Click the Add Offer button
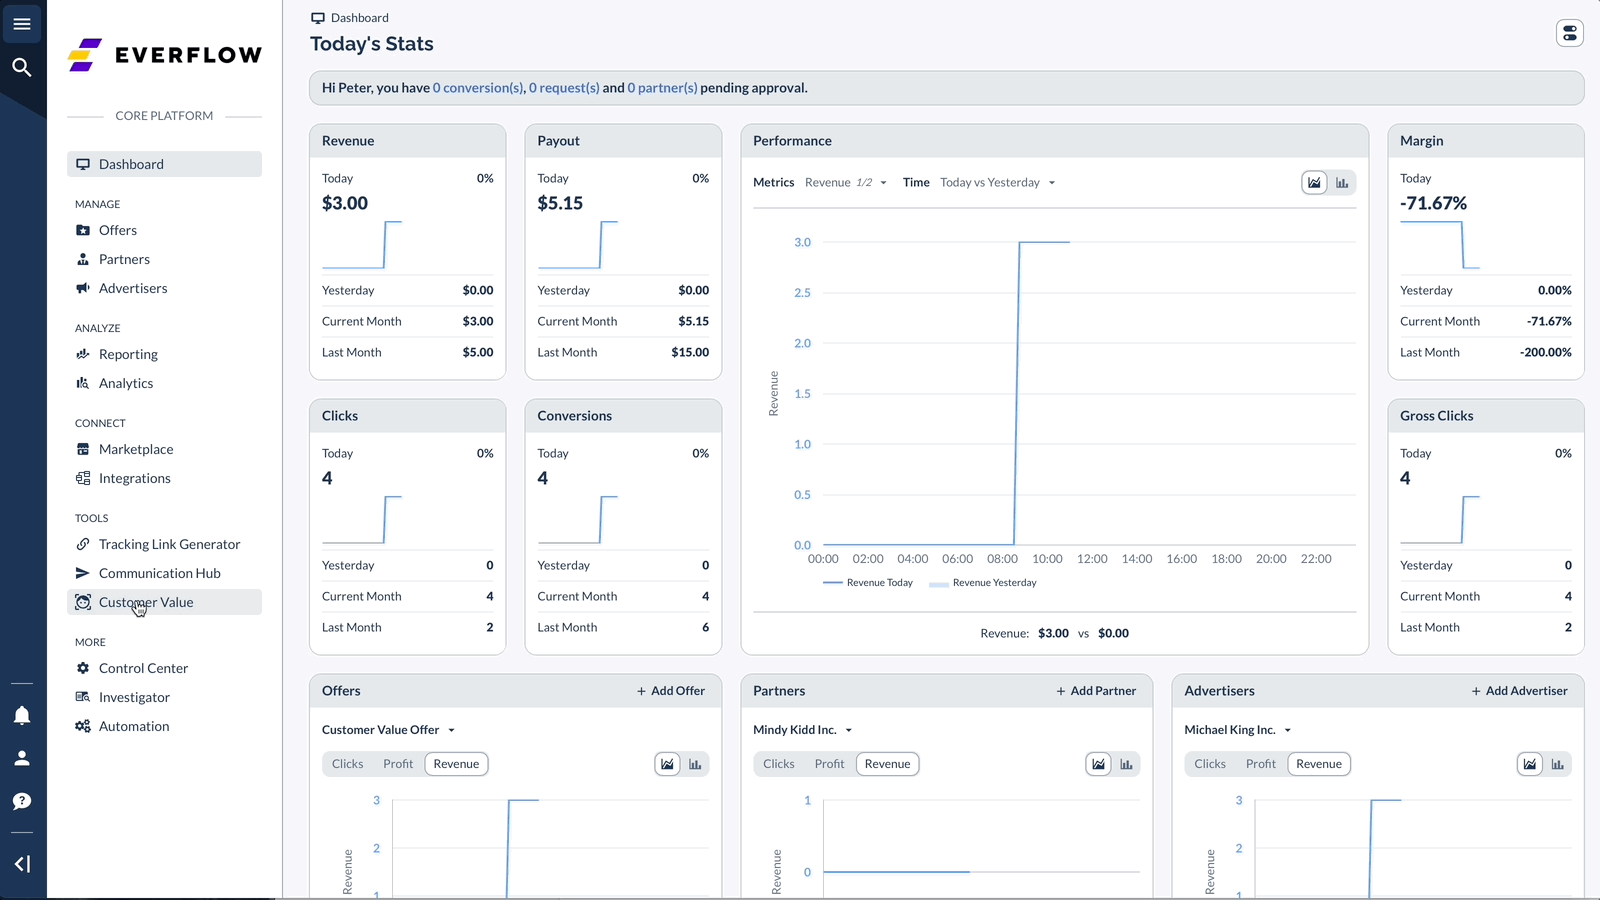This screenshot has height=900, width=1600. click(671, 691)
